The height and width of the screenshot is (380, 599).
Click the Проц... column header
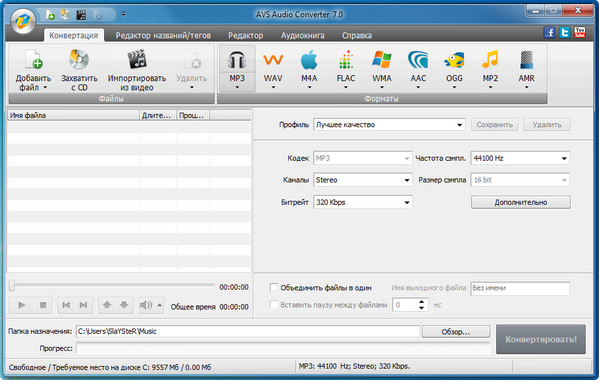pyautogui.click(x=193, y=115)
